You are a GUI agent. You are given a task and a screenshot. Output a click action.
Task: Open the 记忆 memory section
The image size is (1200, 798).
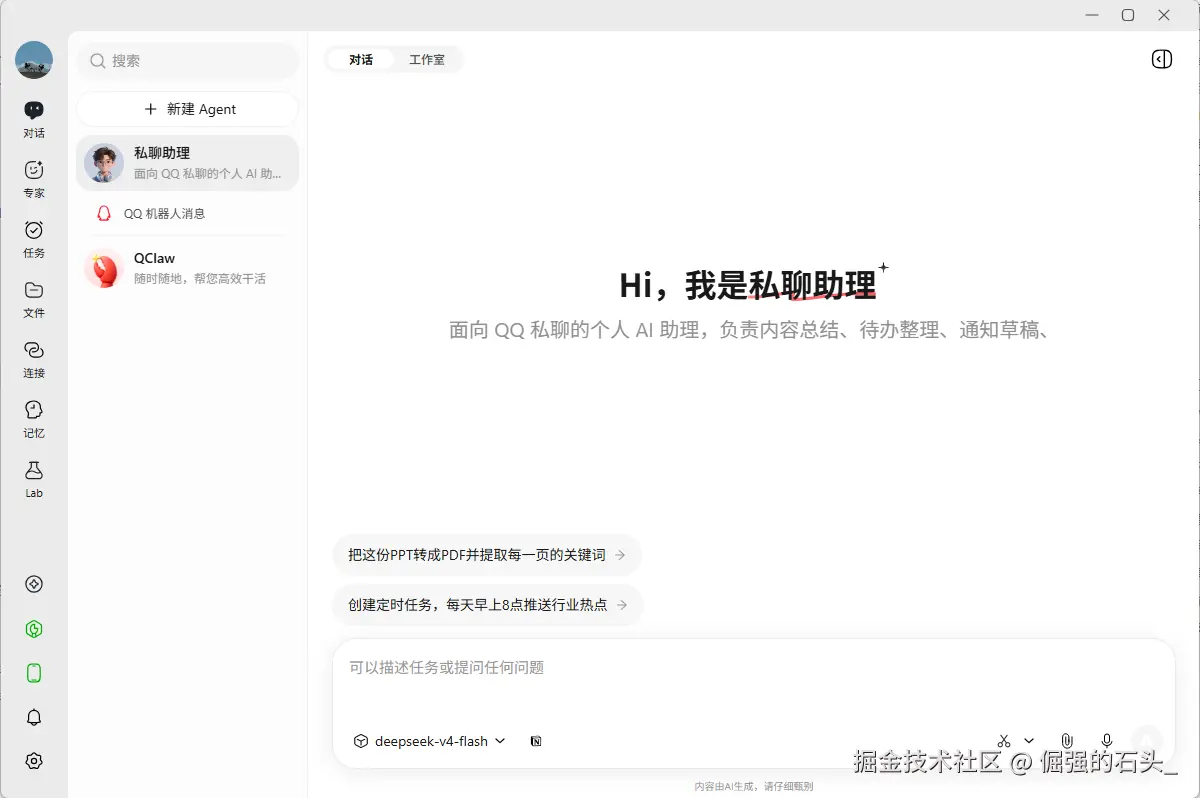tap(34, 418)
